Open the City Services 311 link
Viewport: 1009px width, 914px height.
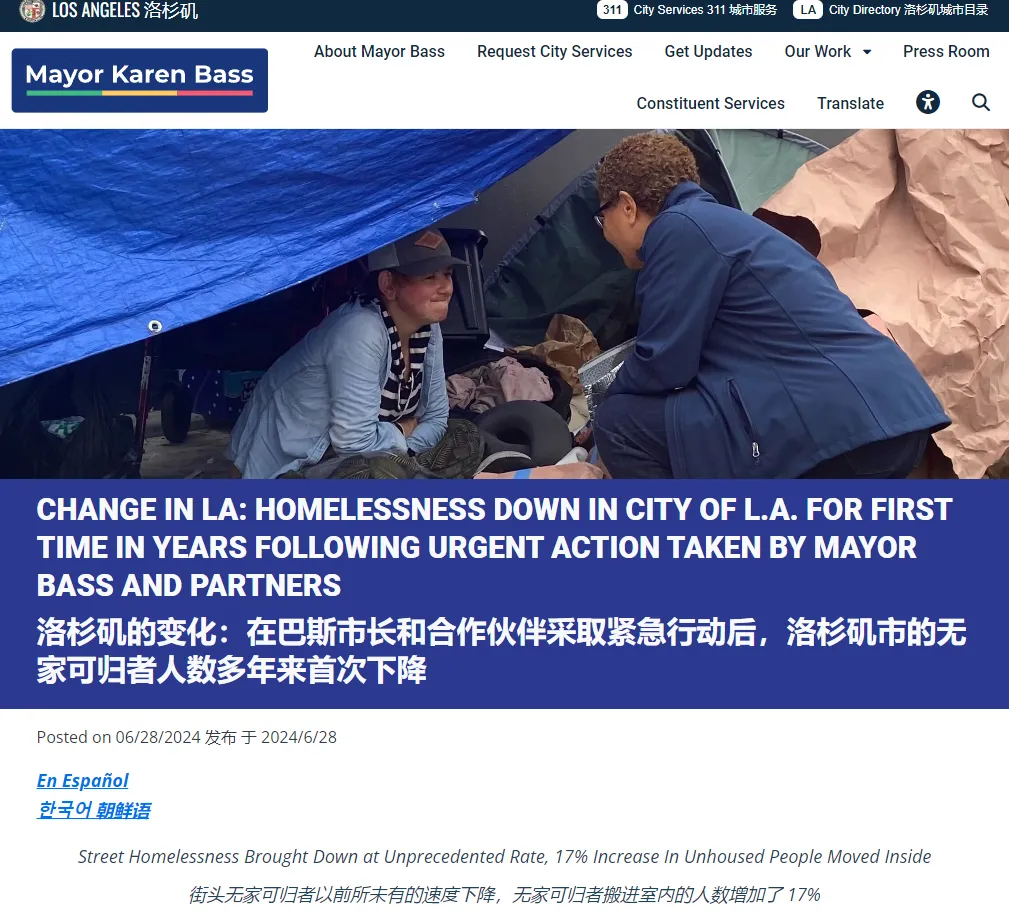[x=705, y=10]
